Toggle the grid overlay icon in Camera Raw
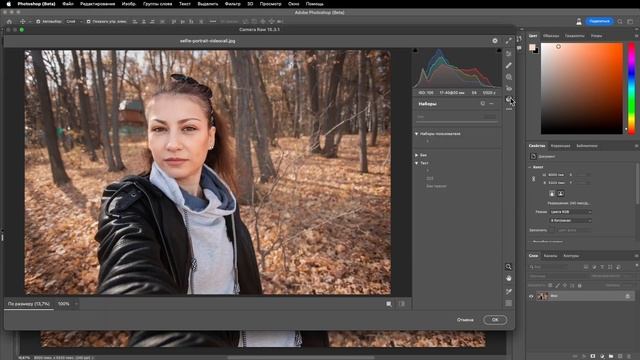640x360 pixels. point(509,303)
